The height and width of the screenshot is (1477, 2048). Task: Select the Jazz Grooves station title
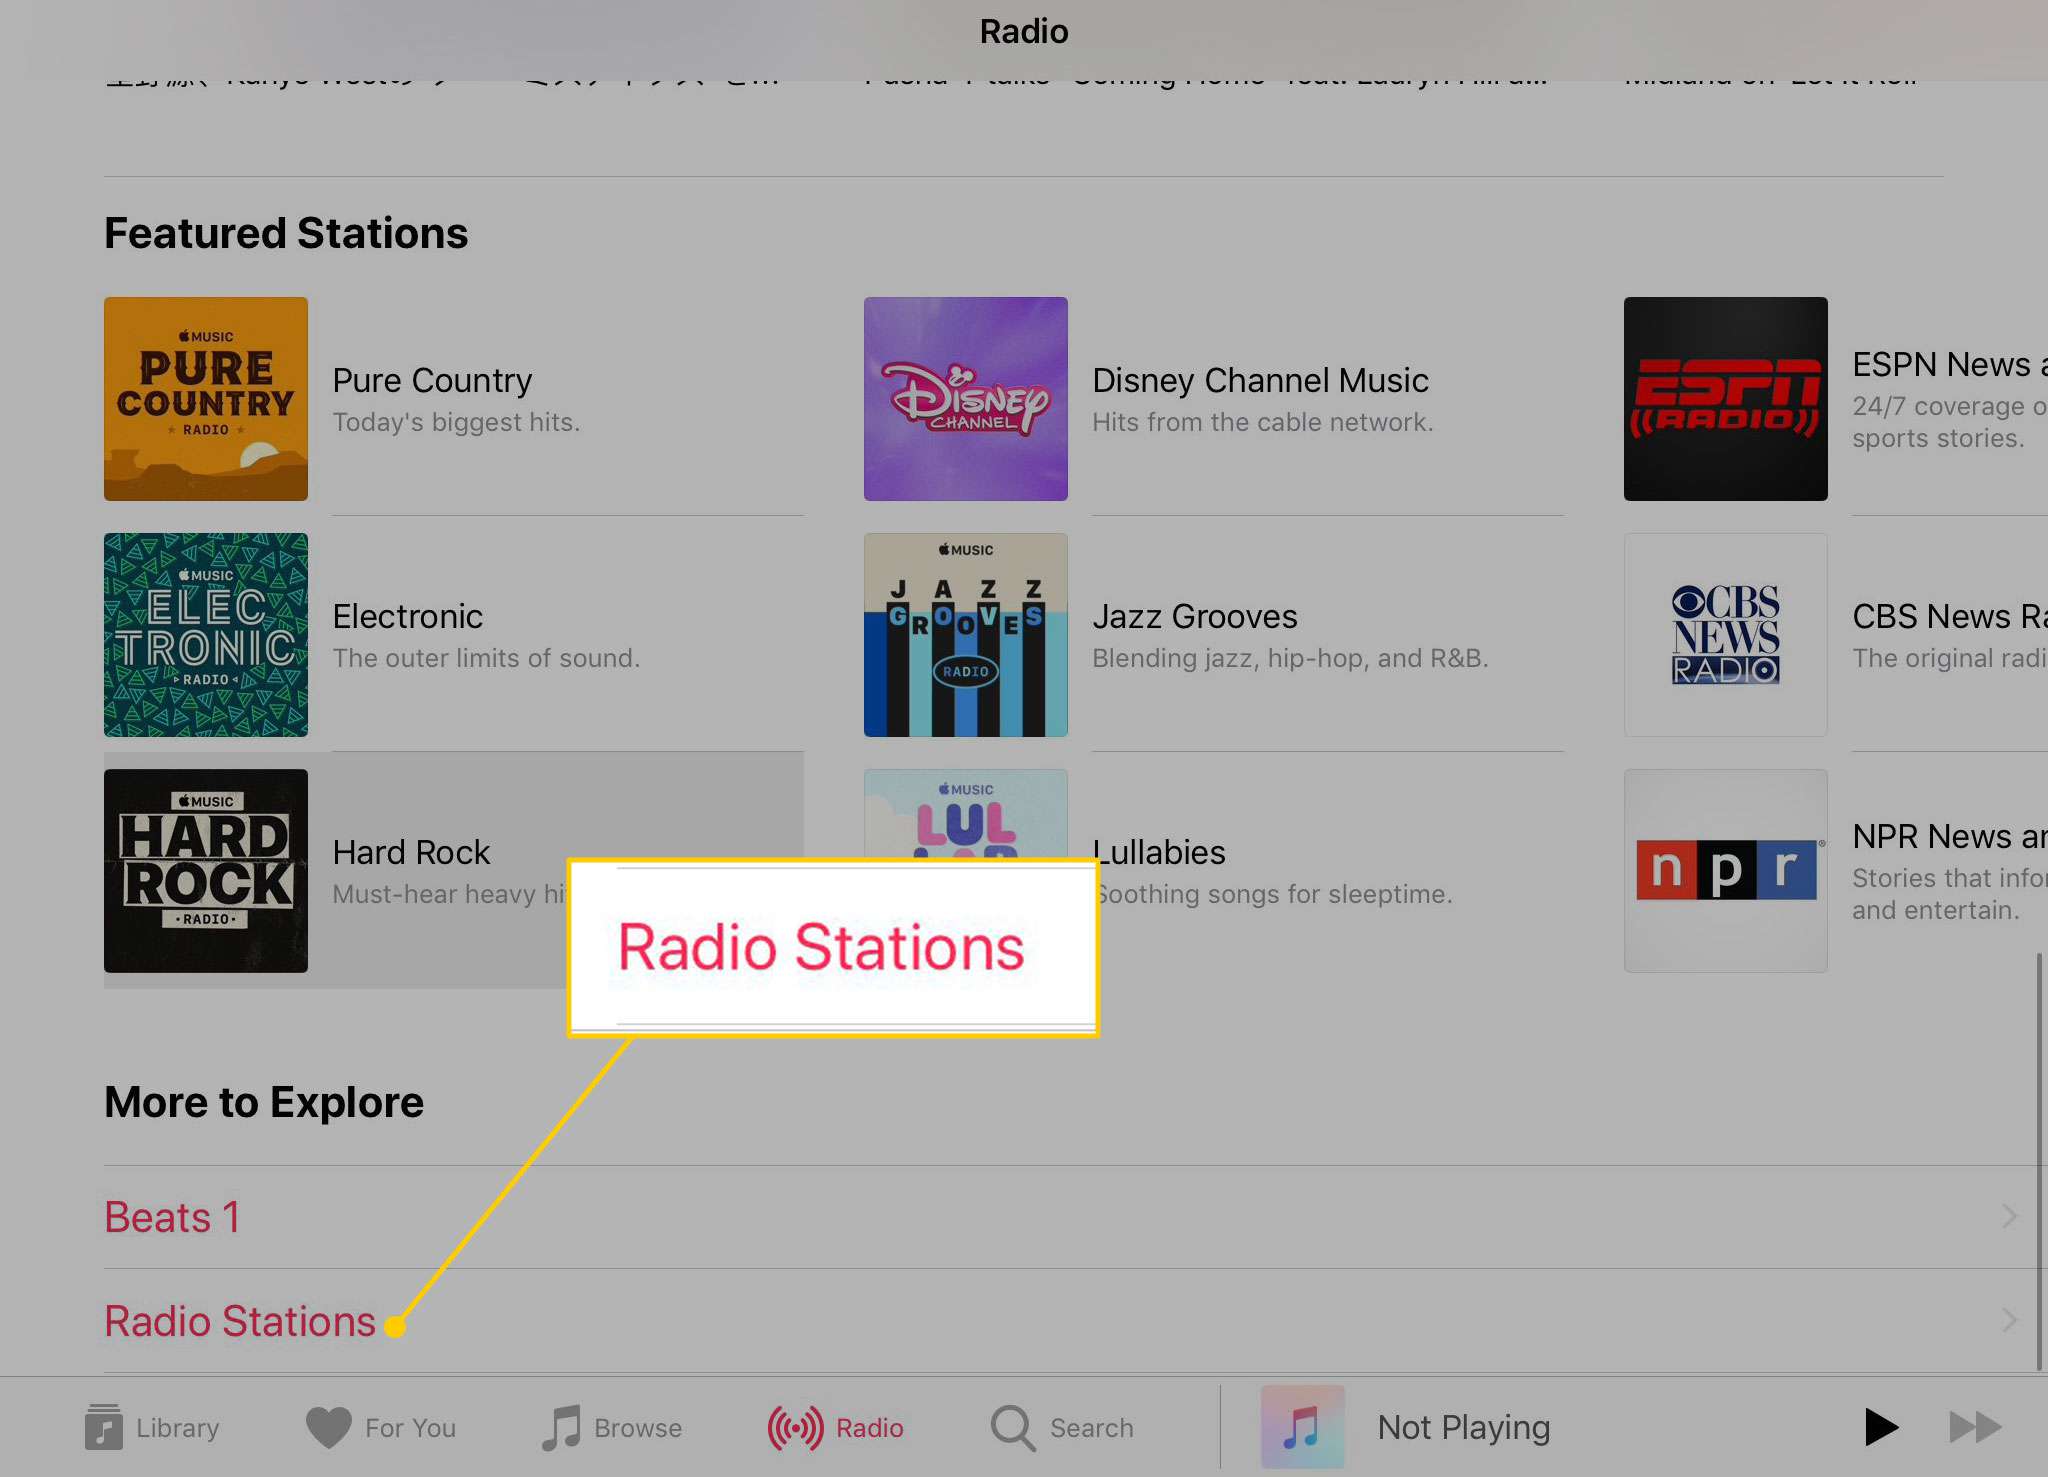coord(1195,616)
